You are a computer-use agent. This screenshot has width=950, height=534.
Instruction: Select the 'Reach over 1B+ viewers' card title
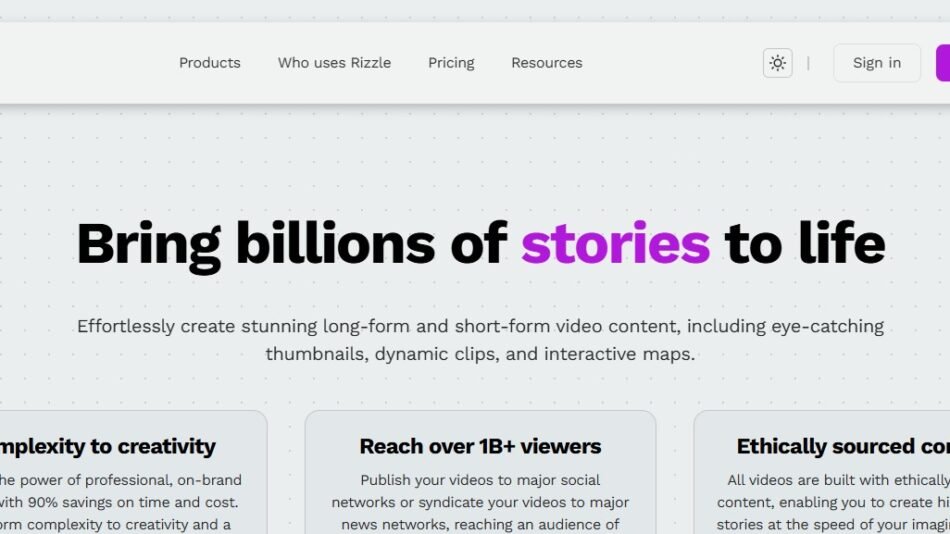[x=480, y=446]
